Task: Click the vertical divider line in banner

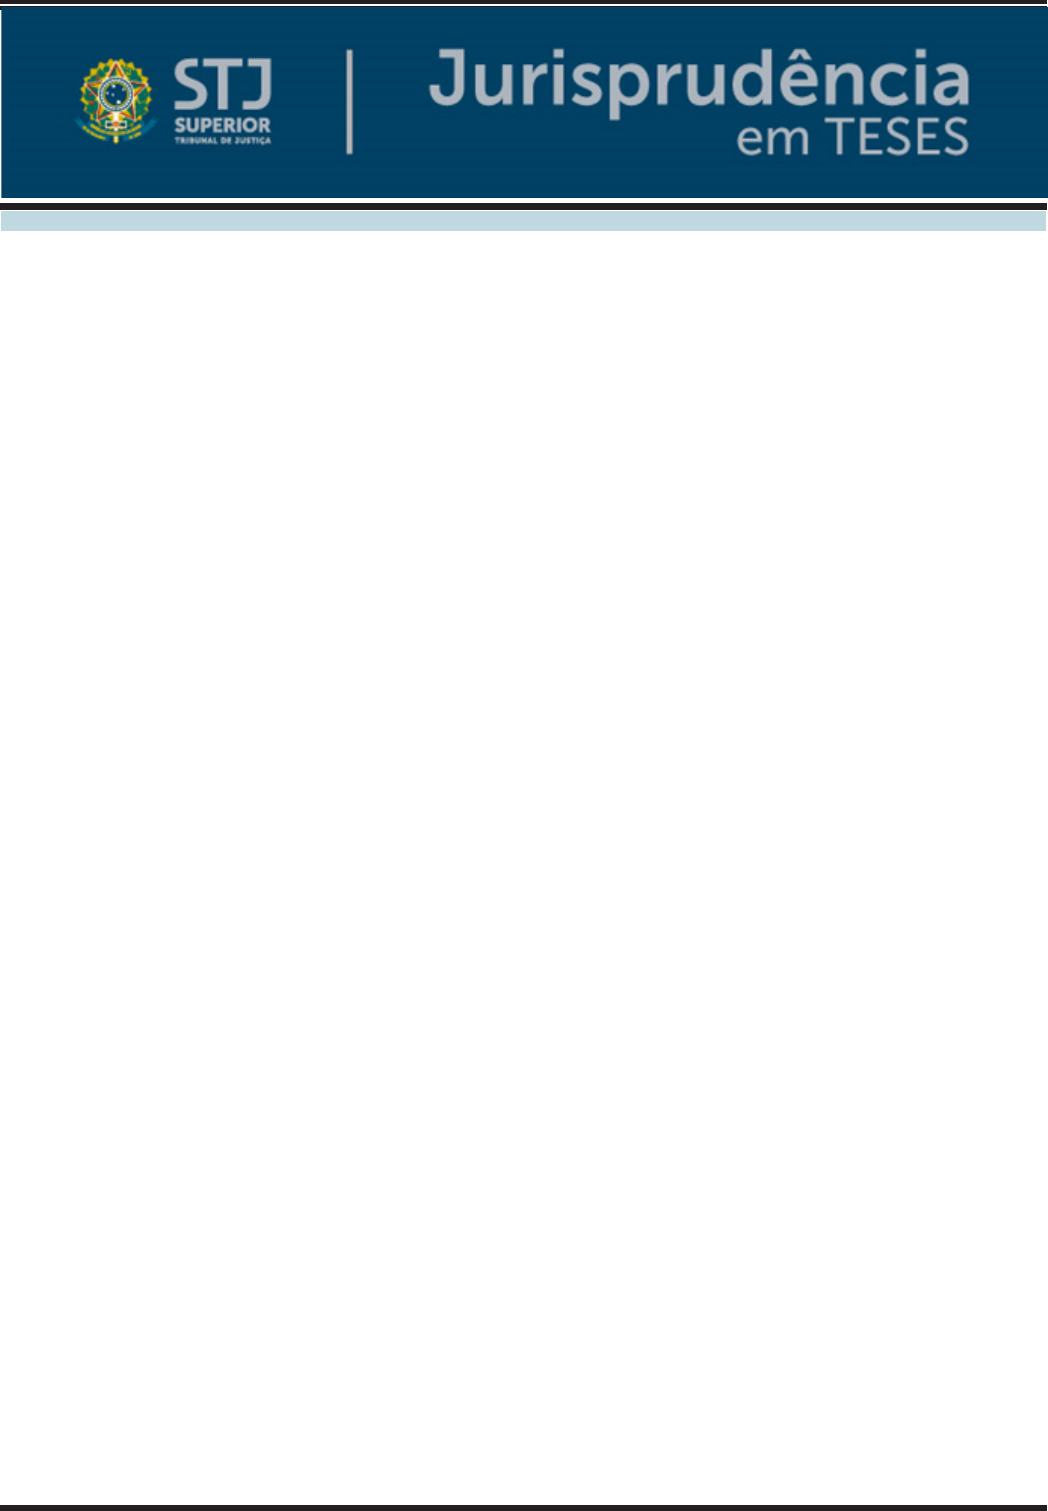Action: click(x=349, y=102)
